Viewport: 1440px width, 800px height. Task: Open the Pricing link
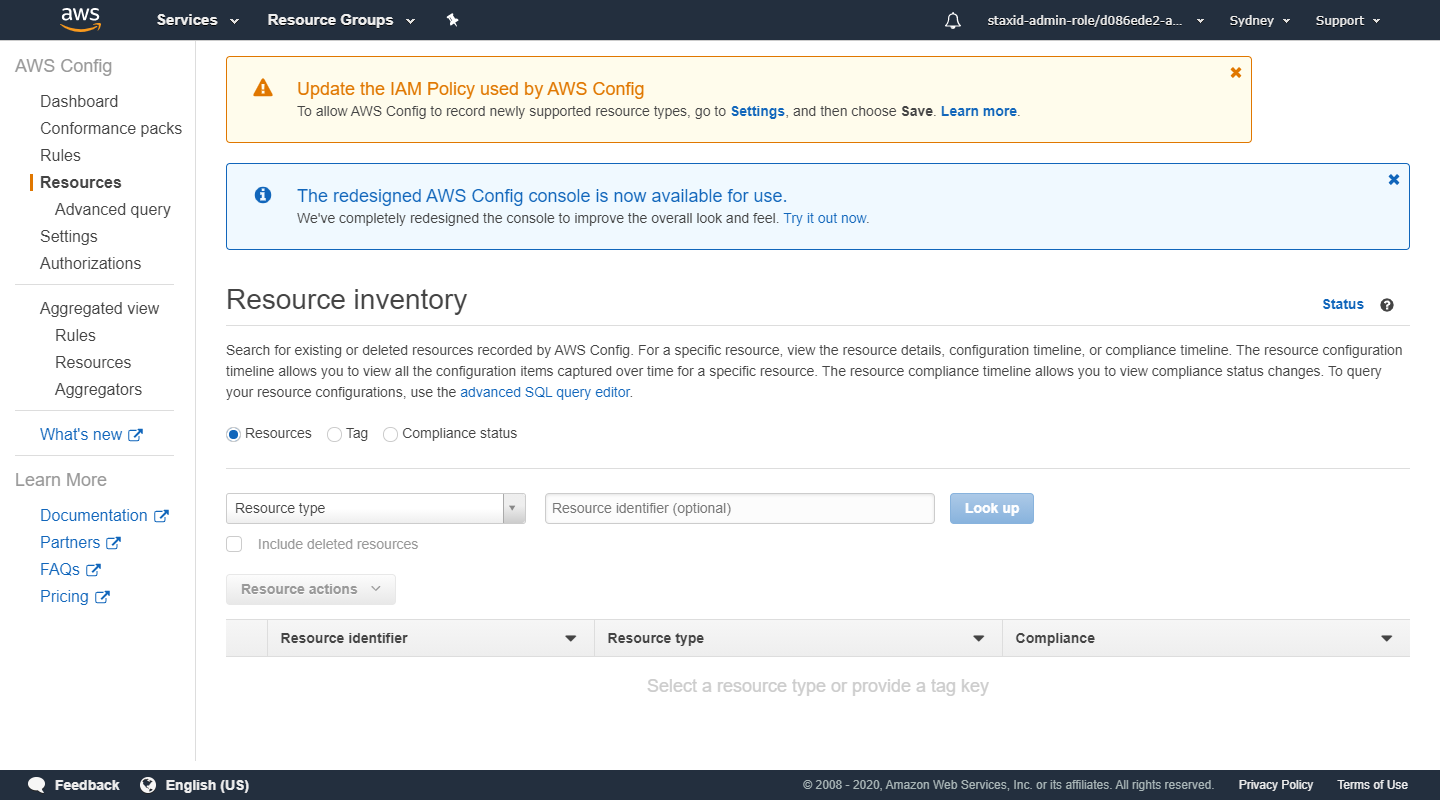[x=64, y=596]
